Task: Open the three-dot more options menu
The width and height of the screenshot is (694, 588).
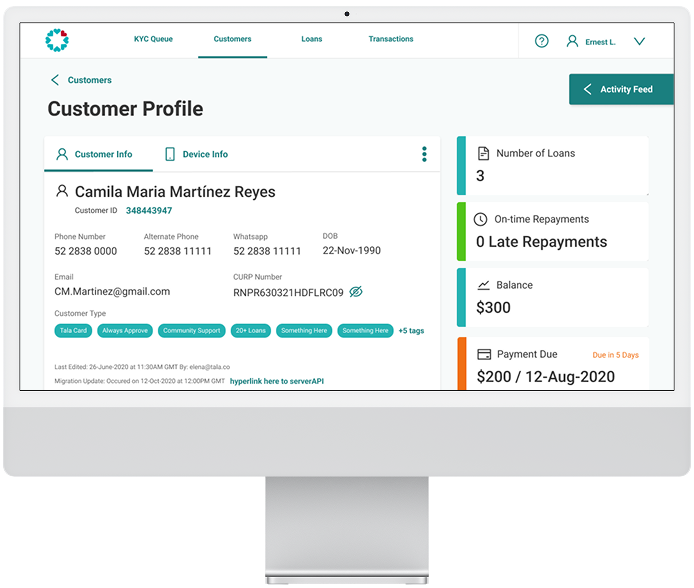Action: pyautogui.click(x=424, y=154)
